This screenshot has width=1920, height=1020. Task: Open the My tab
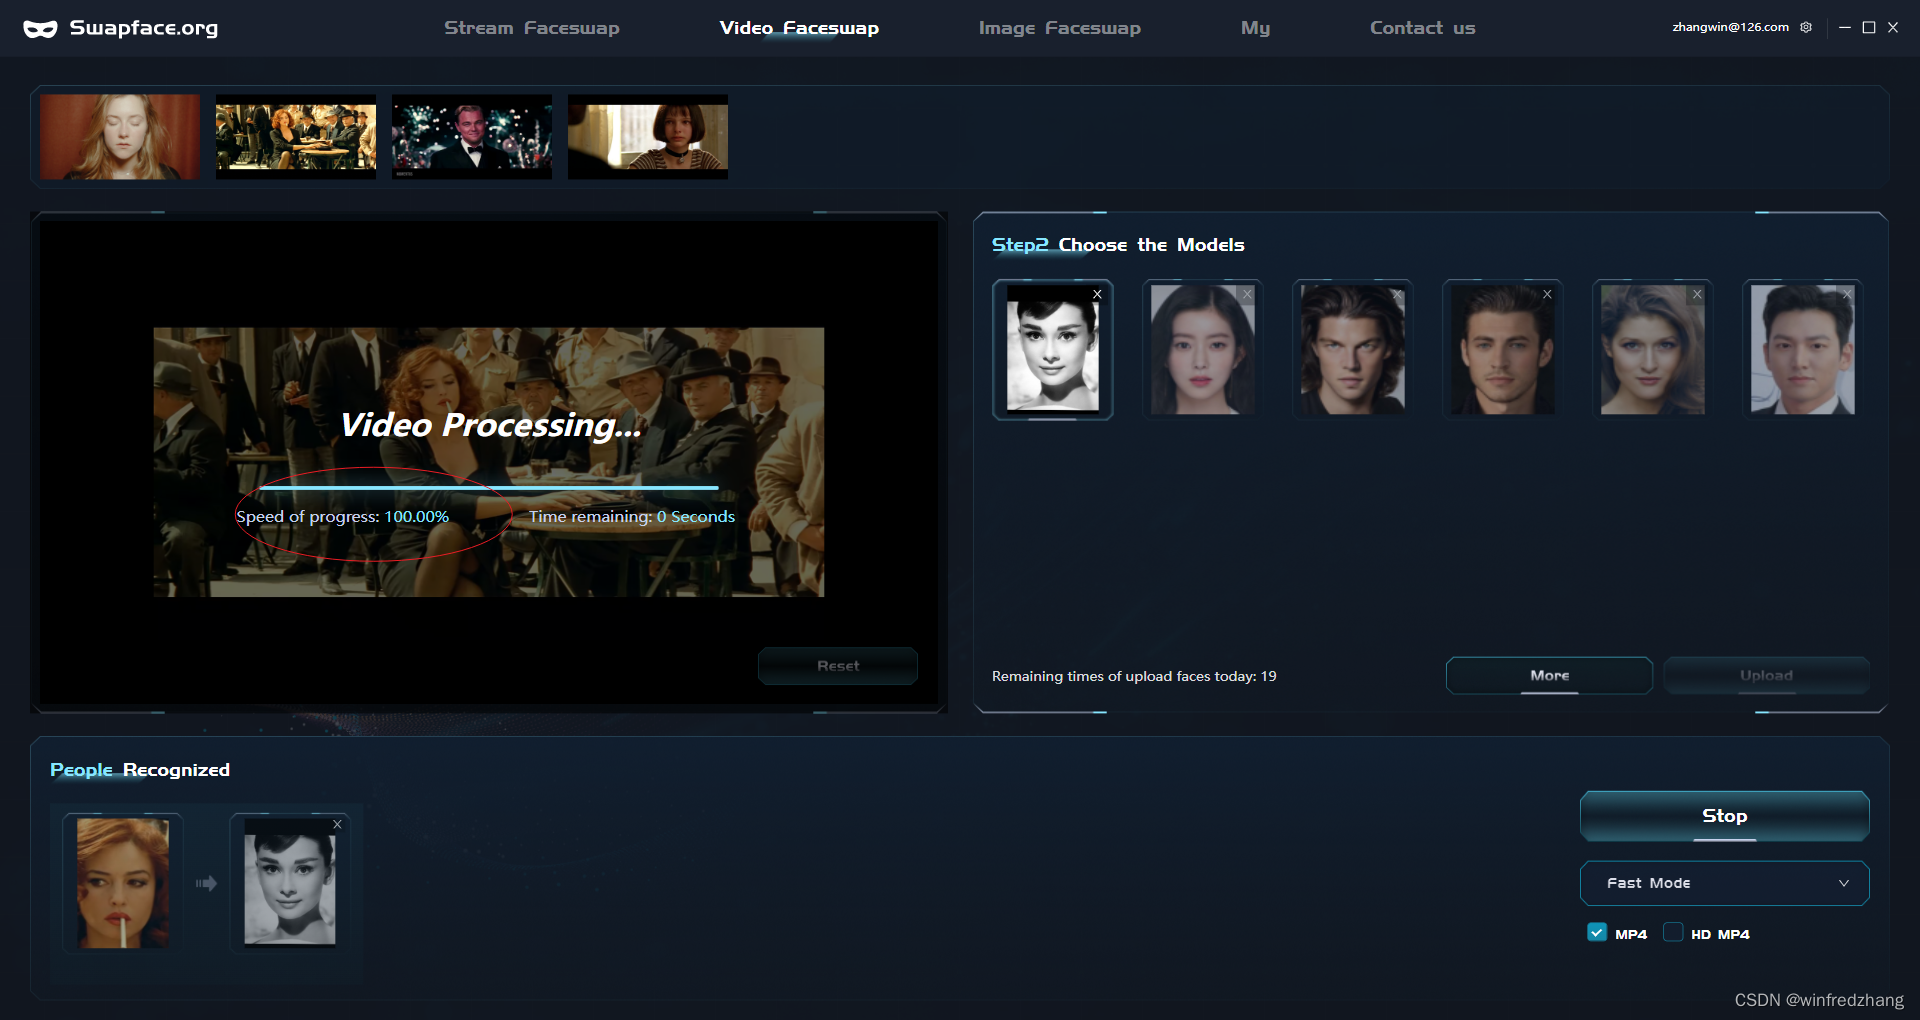1255,28
